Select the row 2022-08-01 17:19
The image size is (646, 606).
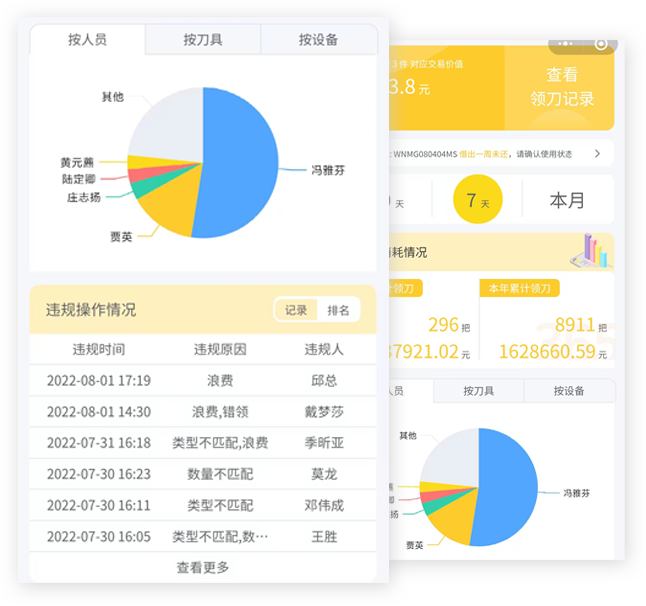click(x=203, y=380)
